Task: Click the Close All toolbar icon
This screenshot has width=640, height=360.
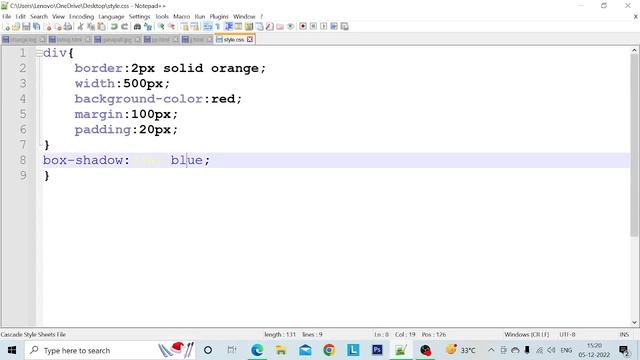Action: coord(58,27)
